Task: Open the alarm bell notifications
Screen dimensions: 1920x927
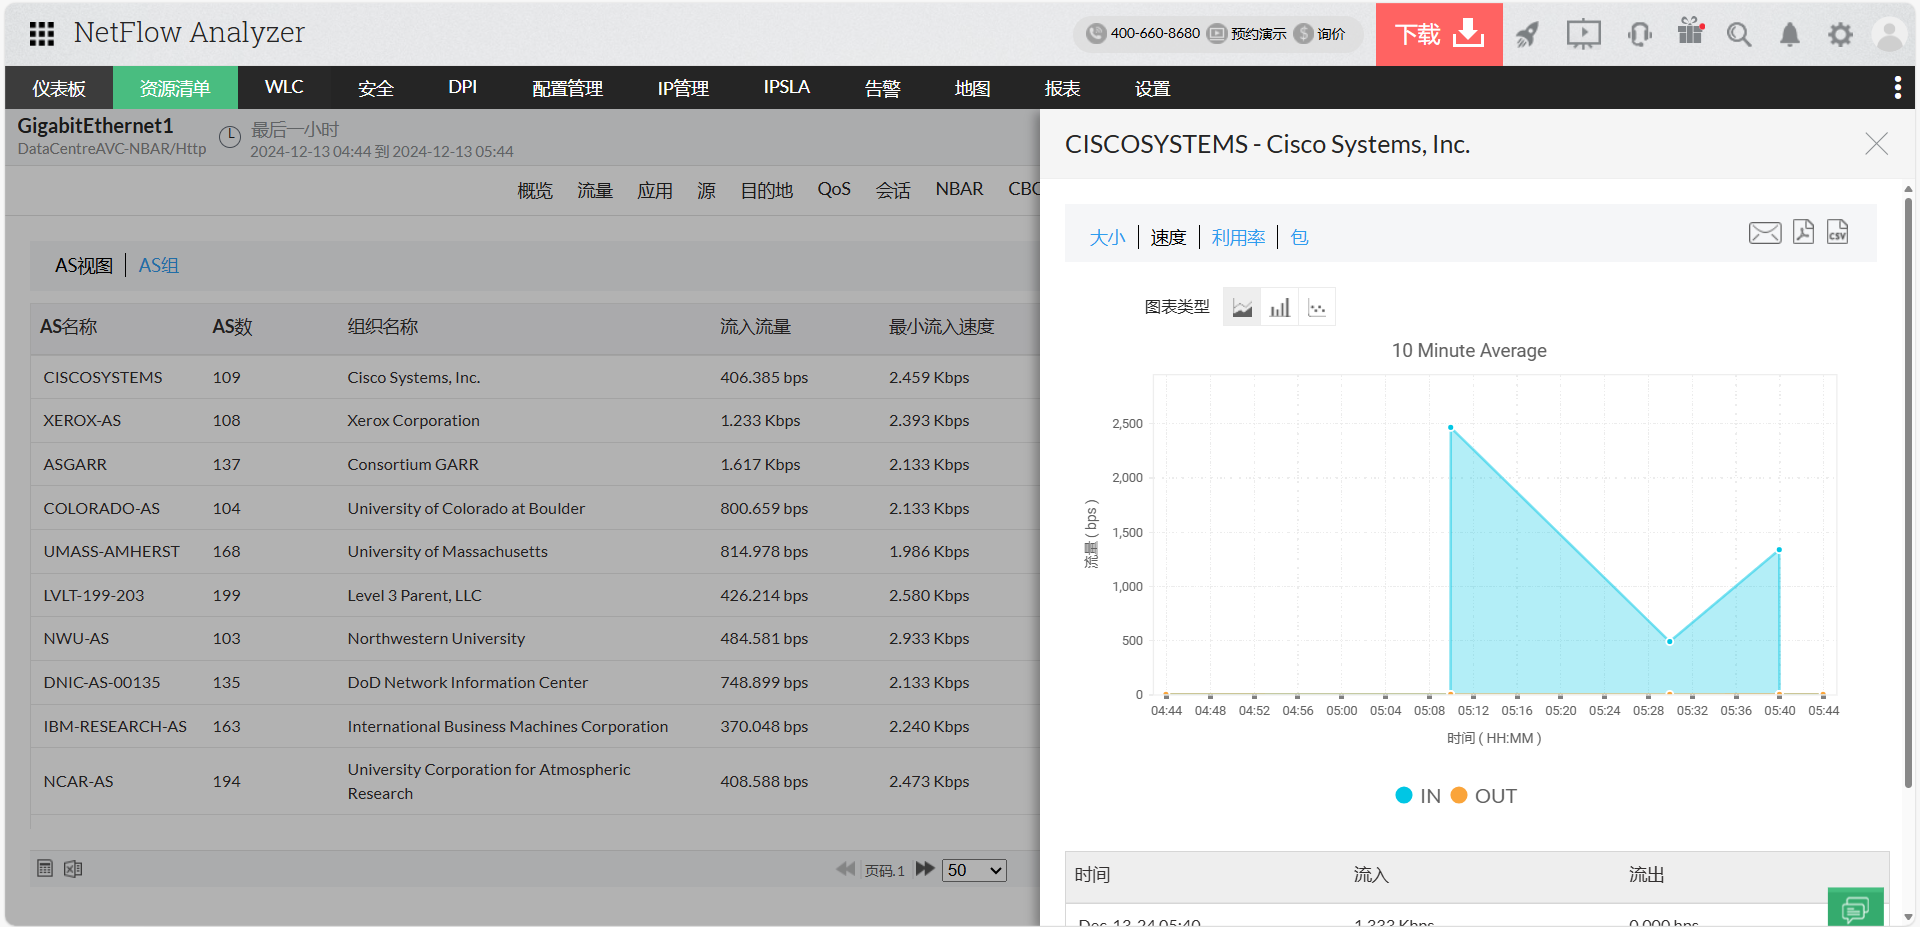Action: pos(1790,35)
